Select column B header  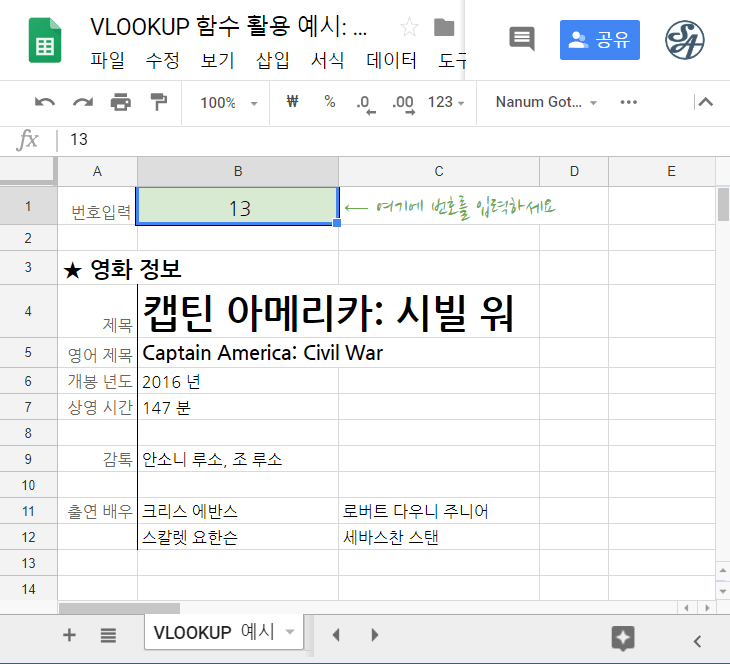coord(238,171)
